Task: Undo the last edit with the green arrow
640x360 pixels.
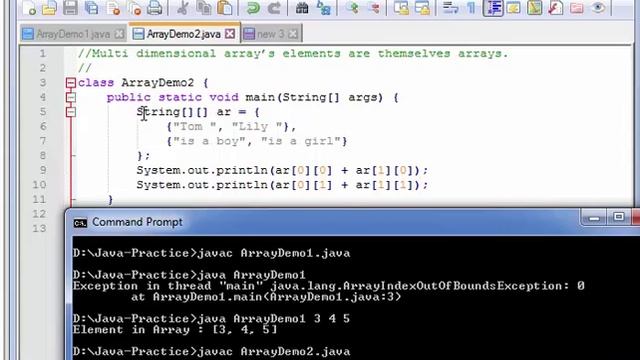Action: coord(253,7)
